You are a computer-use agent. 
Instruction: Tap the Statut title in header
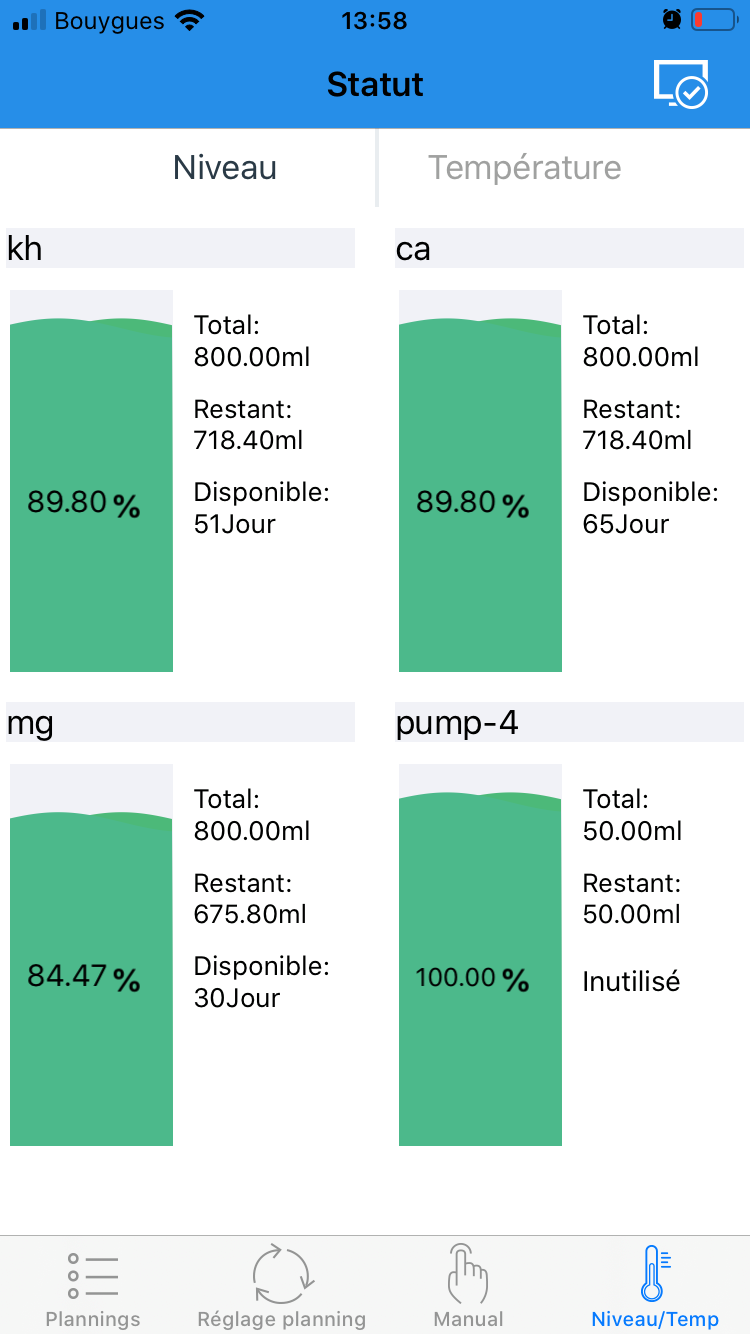pyautogui.click(x=375, y=85)
